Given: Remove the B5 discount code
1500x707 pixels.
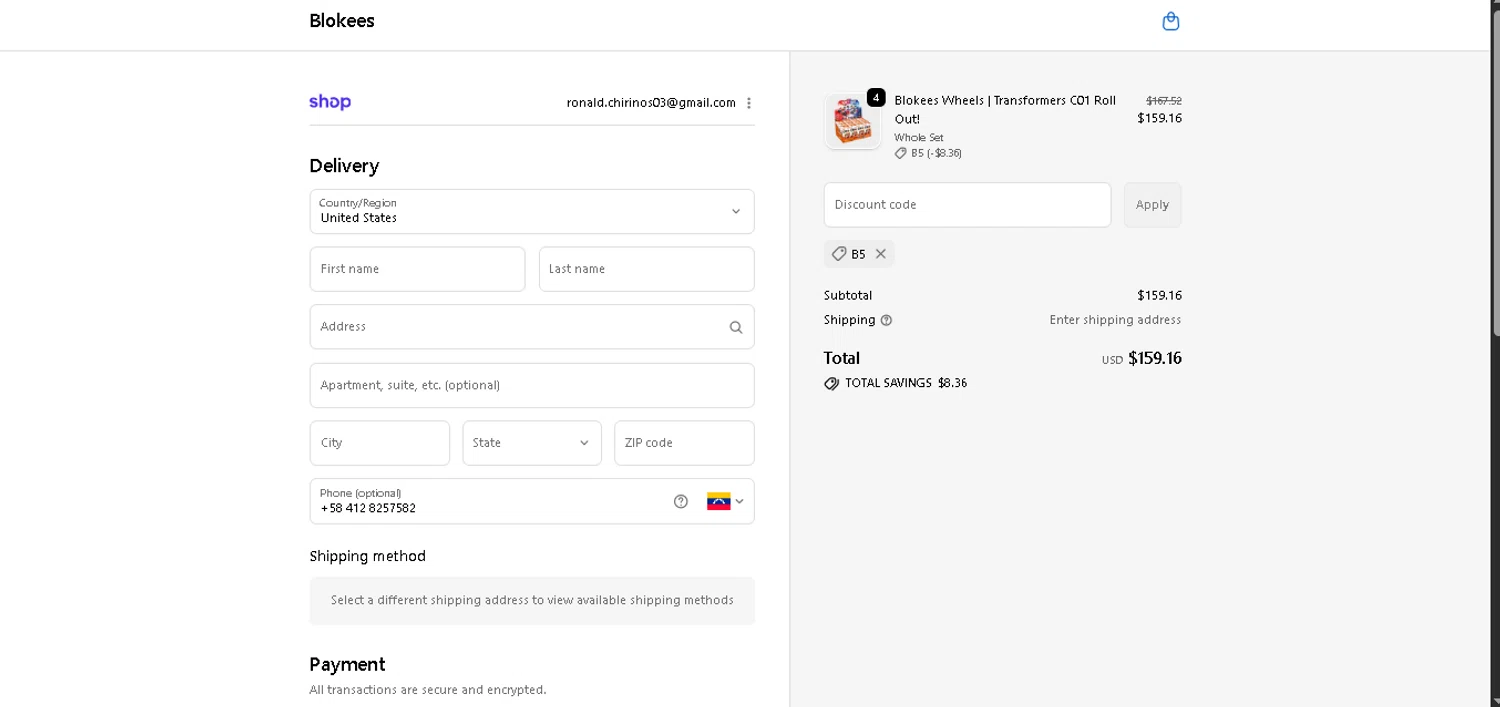Looking at the screenshot, I should (881, 254).
